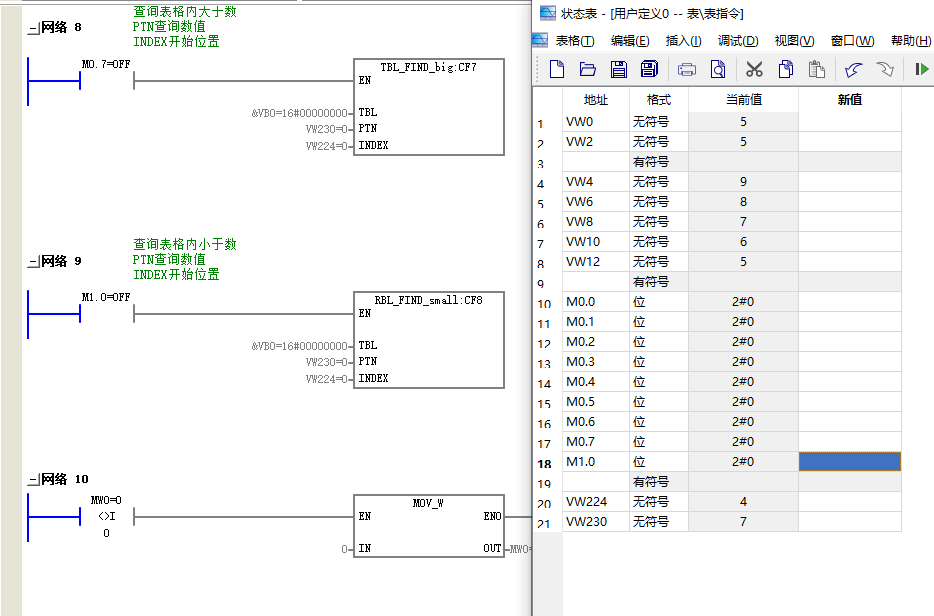The height and width of the screenshot is (616, 934).
Task: Click the 地址 column header
Action: tap(596, 99)
